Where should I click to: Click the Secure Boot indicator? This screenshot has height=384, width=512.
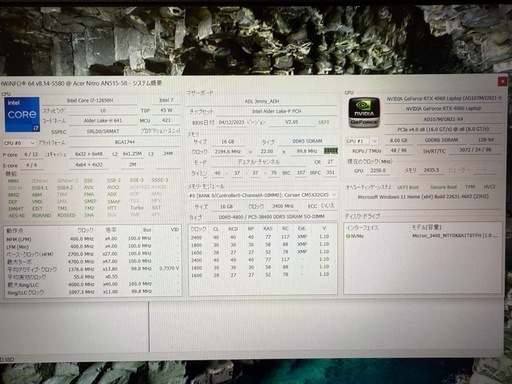[x=443, y=187]
